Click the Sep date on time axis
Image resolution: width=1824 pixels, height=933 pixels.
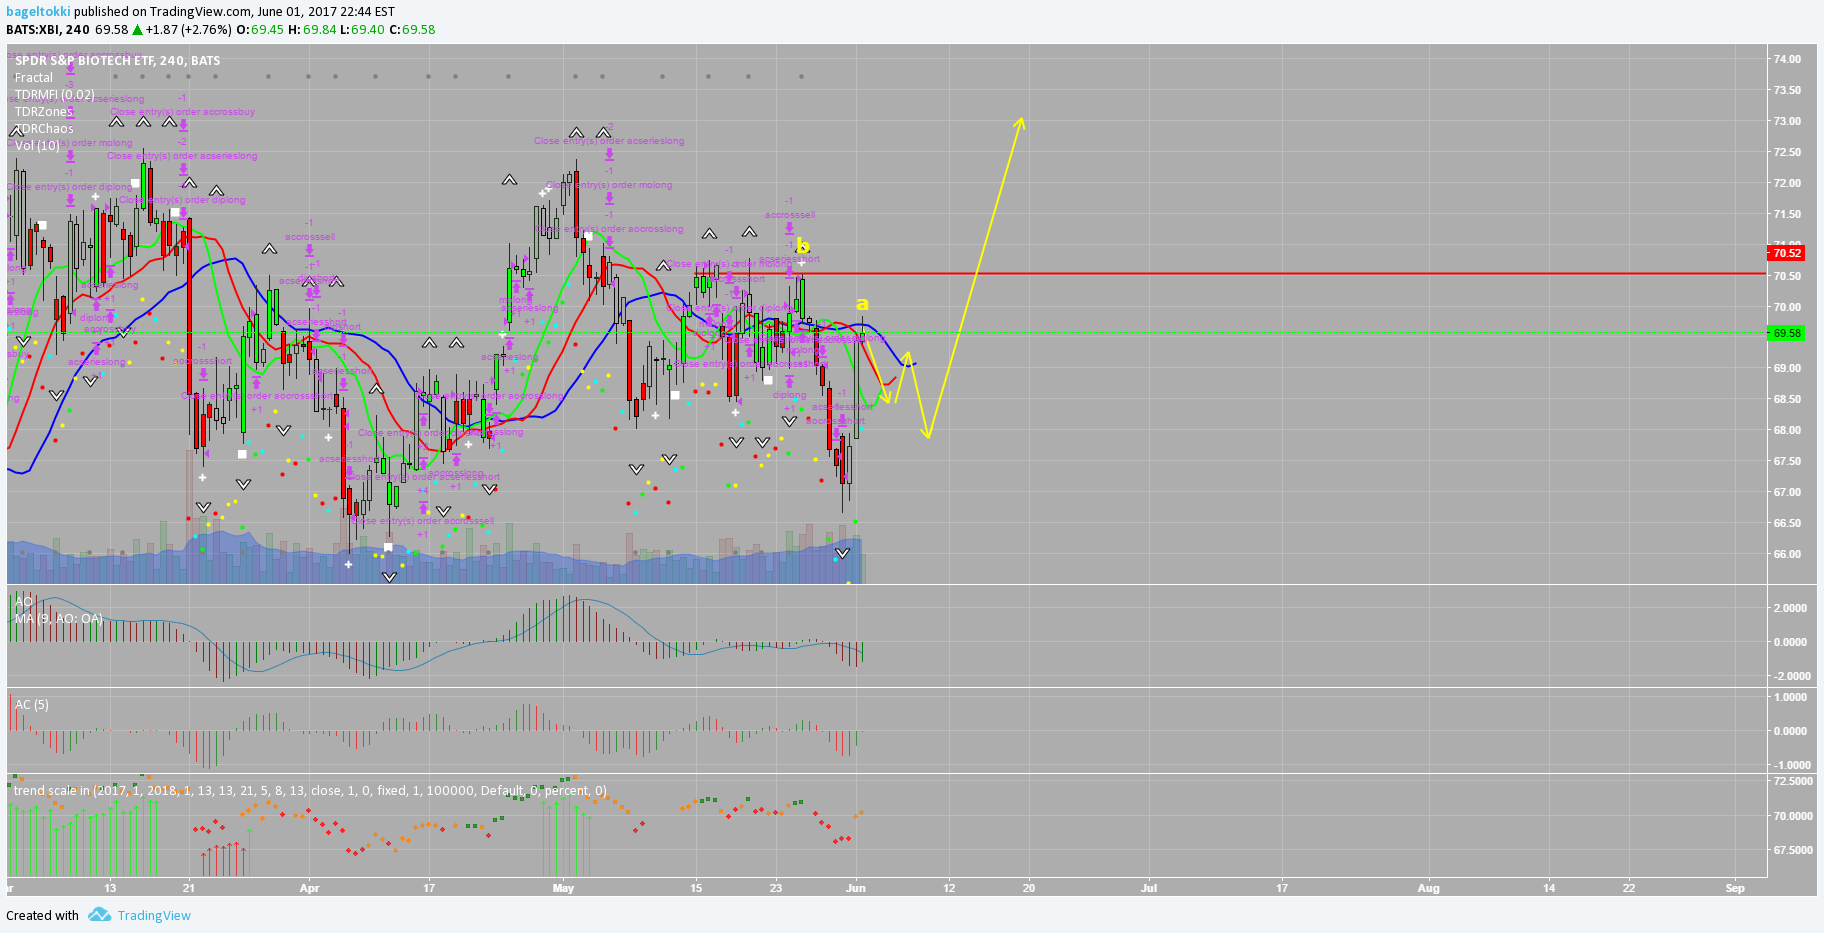point(1735,888)
